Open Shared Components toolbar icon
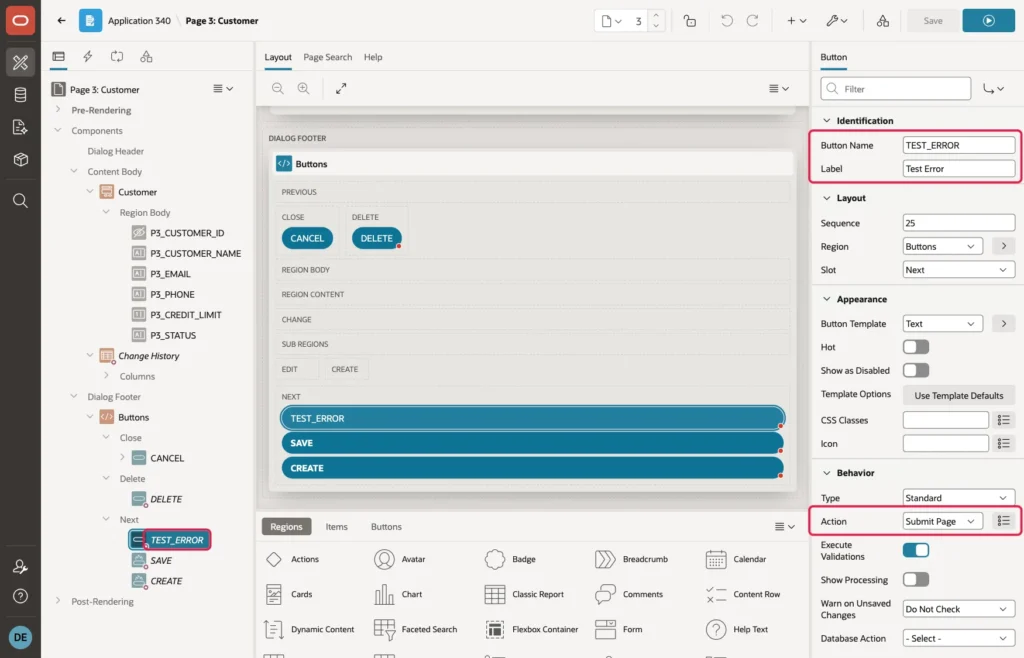1024x658 pixels. click(x=882, y=21)
